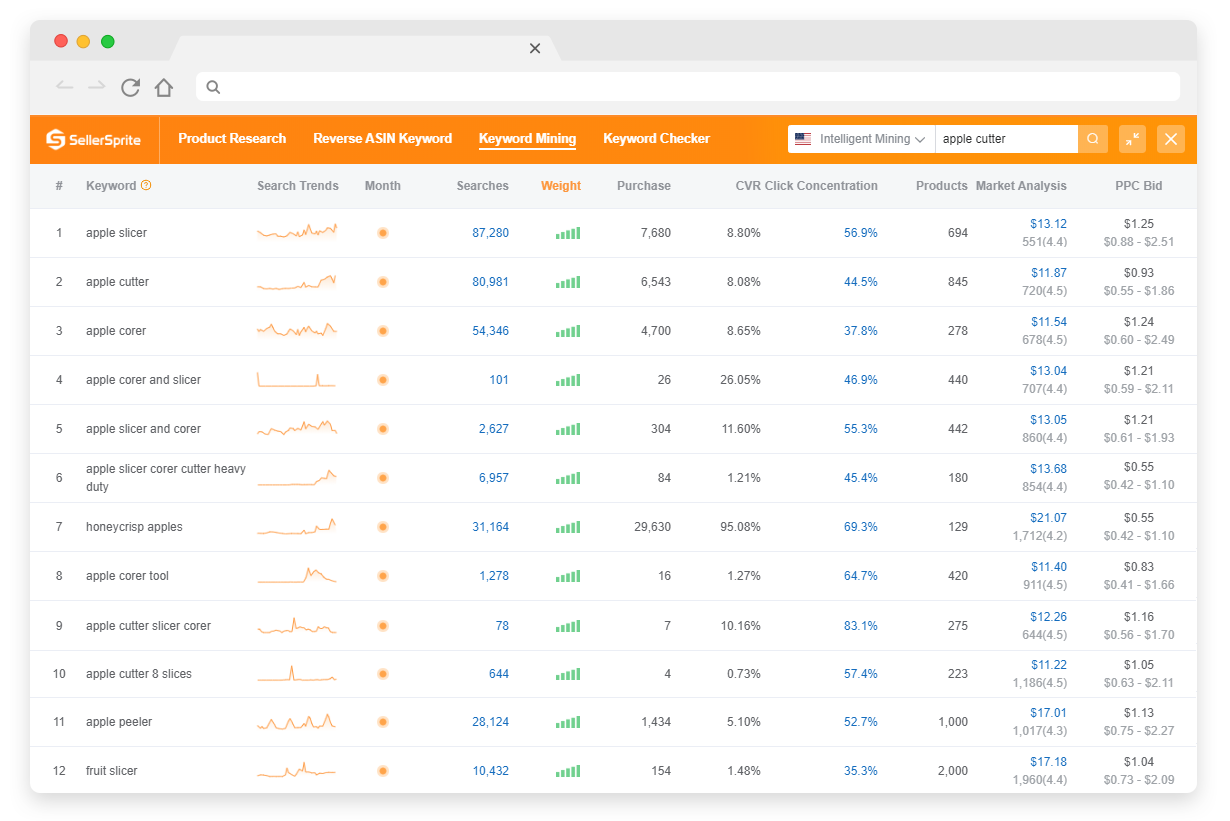Click the magnifier search icon beside apple cutter
Image resolution: width=1230 pixels, height=821 pixels.
1092,139
